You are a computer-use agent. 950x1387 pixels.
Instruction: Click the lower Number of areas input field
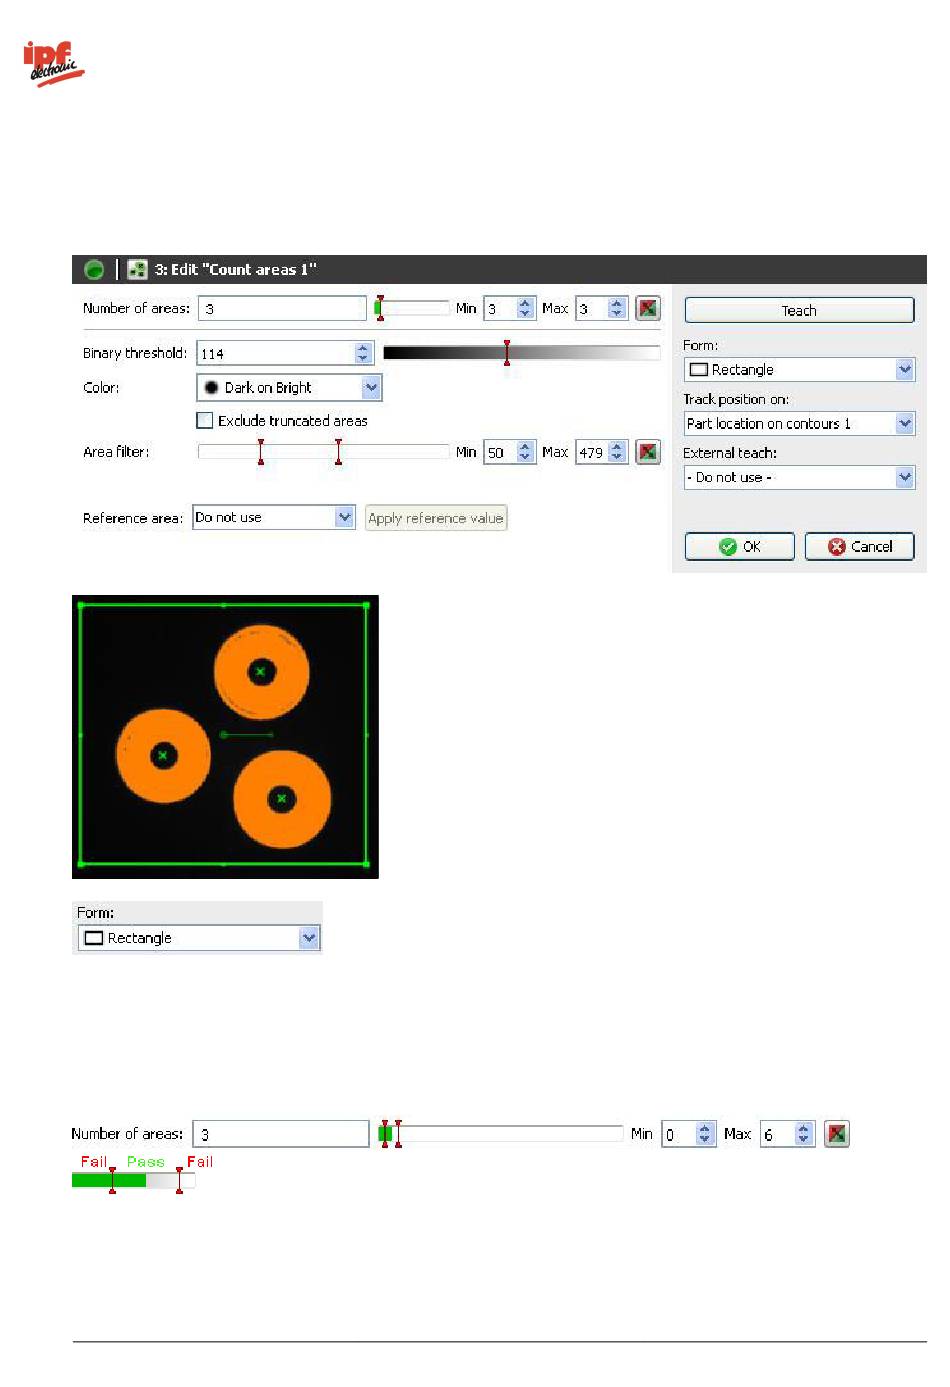coord(281,1134)
